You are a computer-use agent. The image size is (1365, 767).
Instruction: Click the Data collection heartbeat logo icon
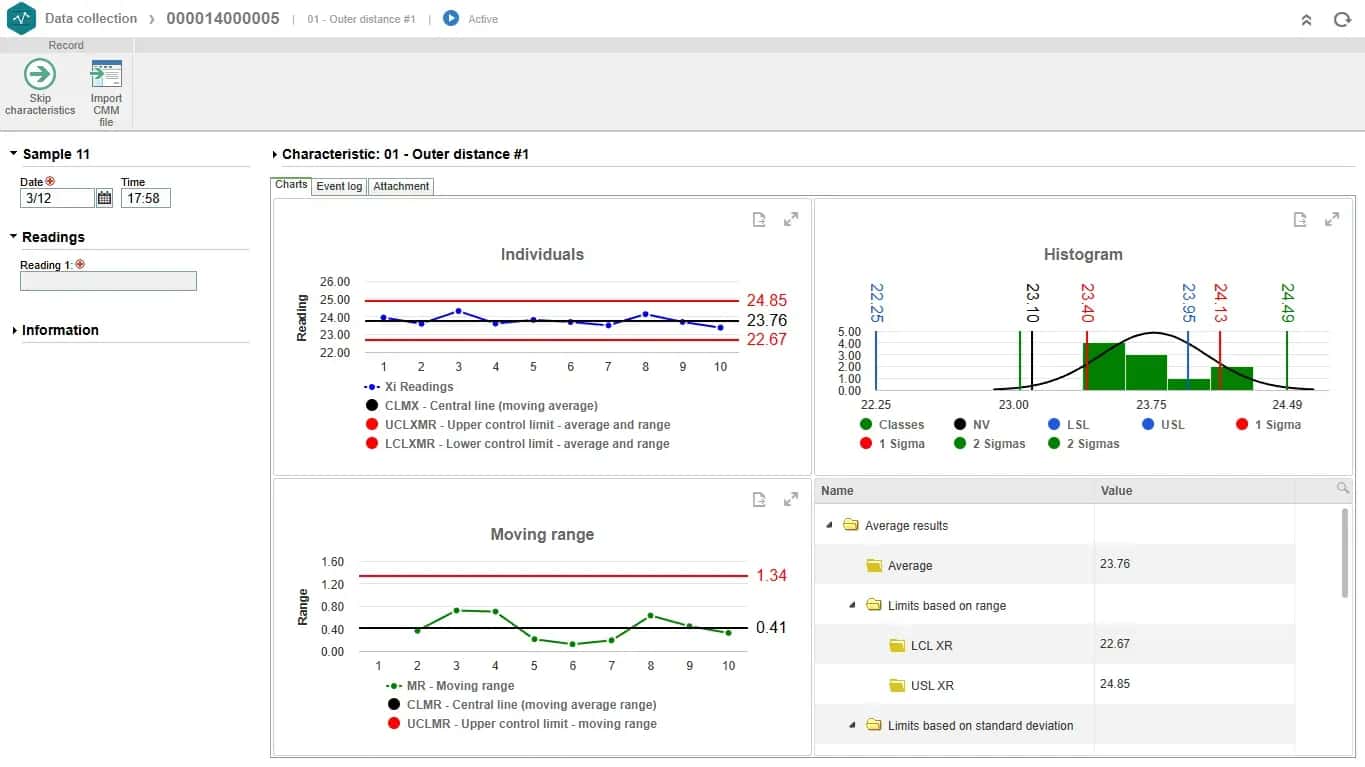pos(21,18)
